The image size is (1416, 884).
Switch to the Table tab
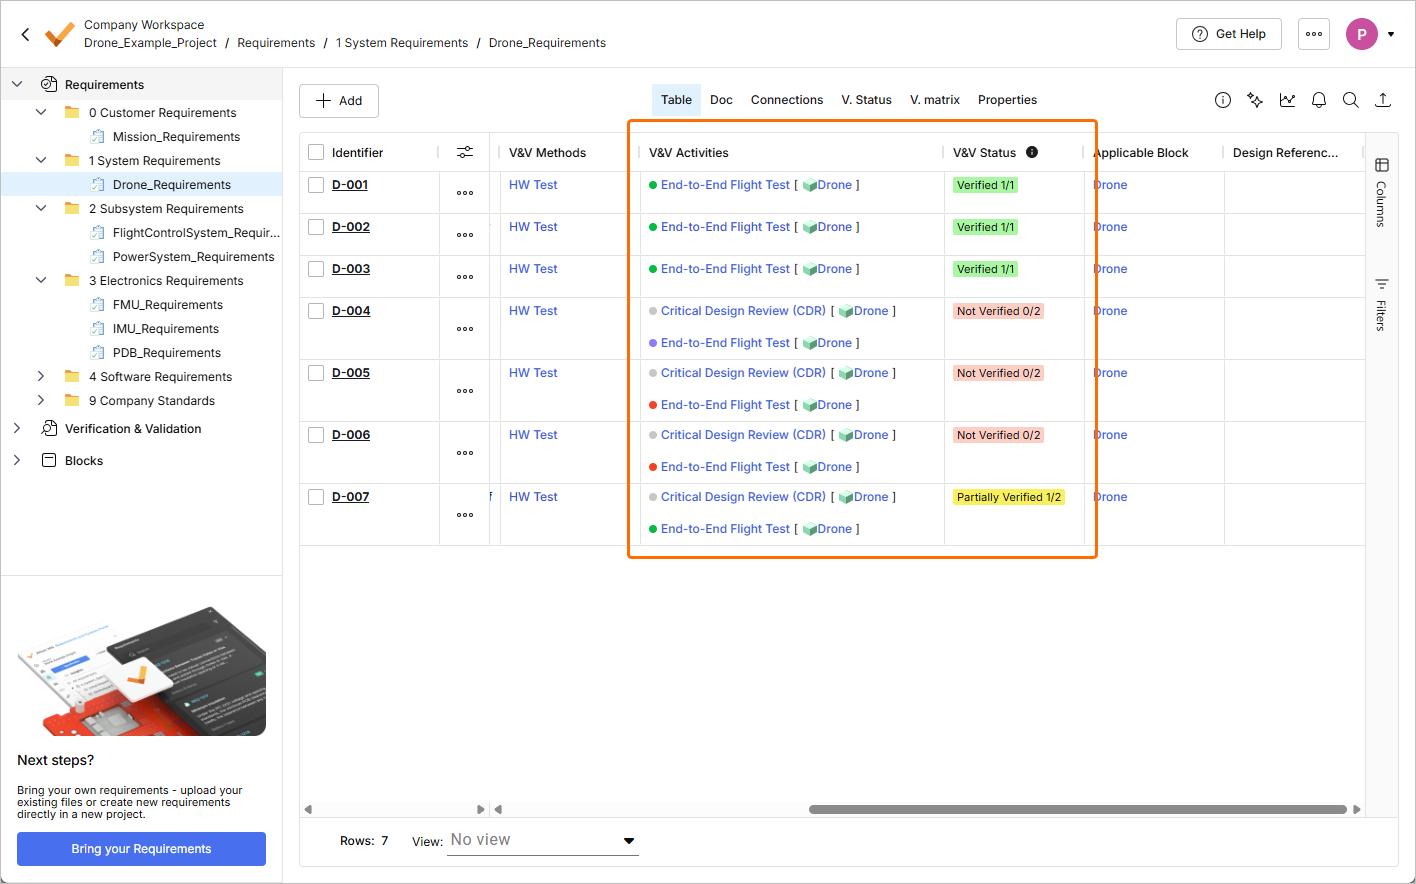coord(676,100)
